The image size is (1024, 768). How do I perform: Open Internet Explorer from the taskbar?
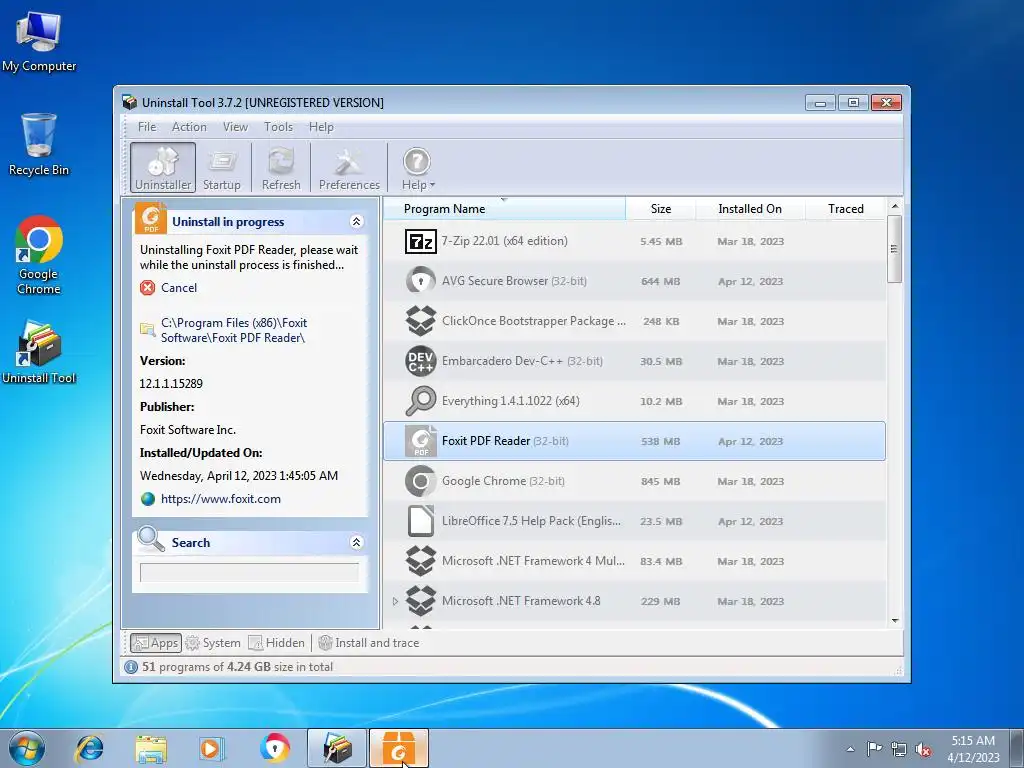click(89, 748)
